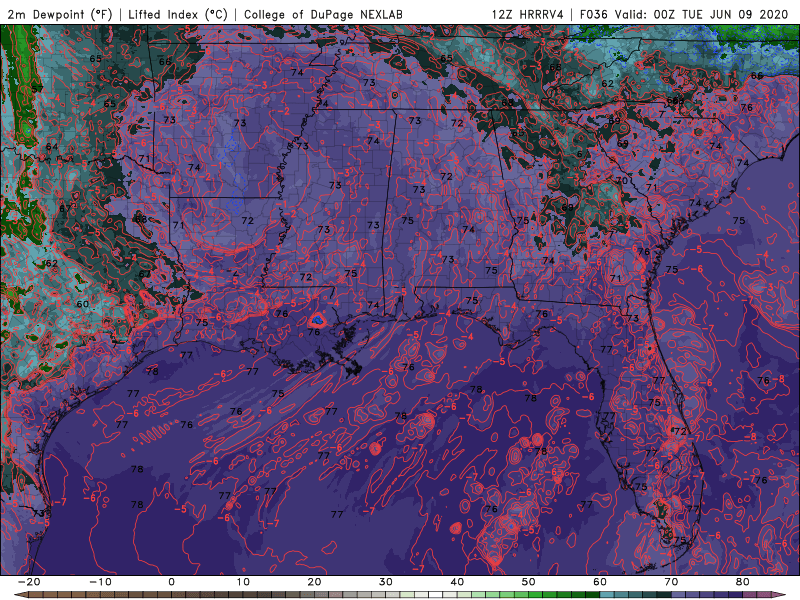The height and width of the screenshot is (600, 800).
Task: Click the "40" color scale label
Action: pos(457,582)
